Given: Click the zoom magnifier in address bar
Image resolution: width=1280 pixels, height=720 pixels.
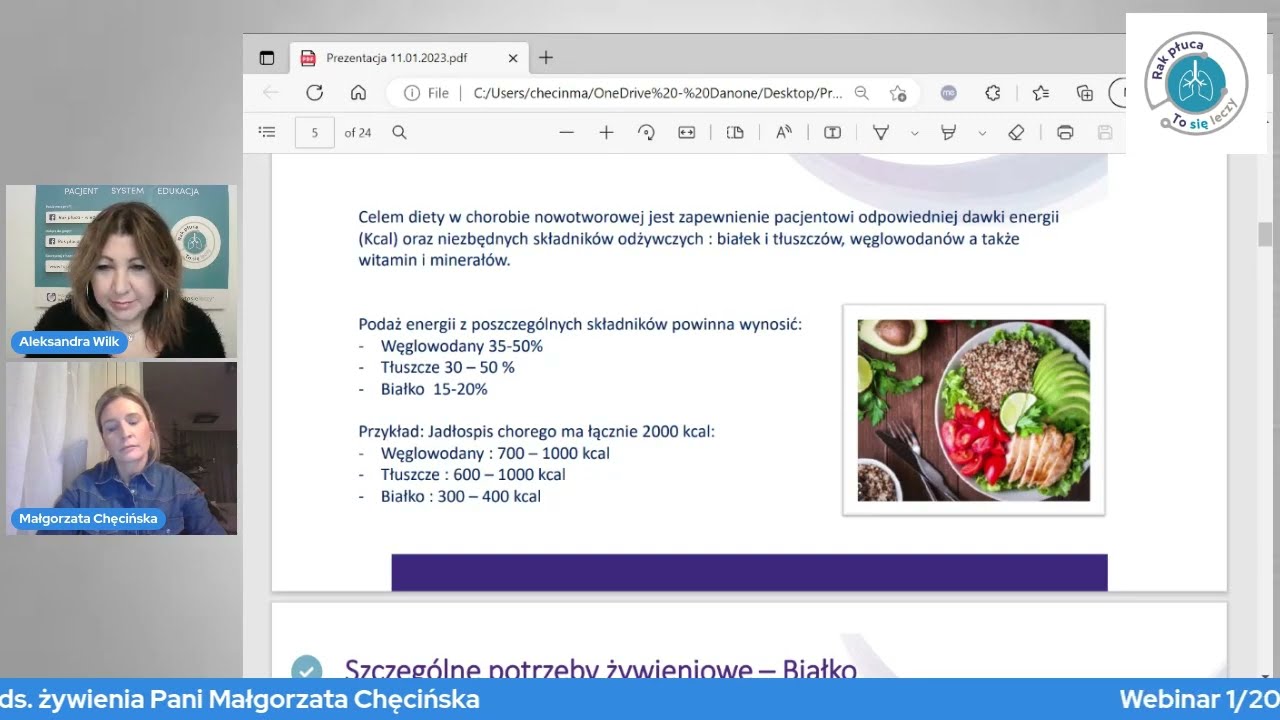Looking at the screenshot, I should click(862, 93).
